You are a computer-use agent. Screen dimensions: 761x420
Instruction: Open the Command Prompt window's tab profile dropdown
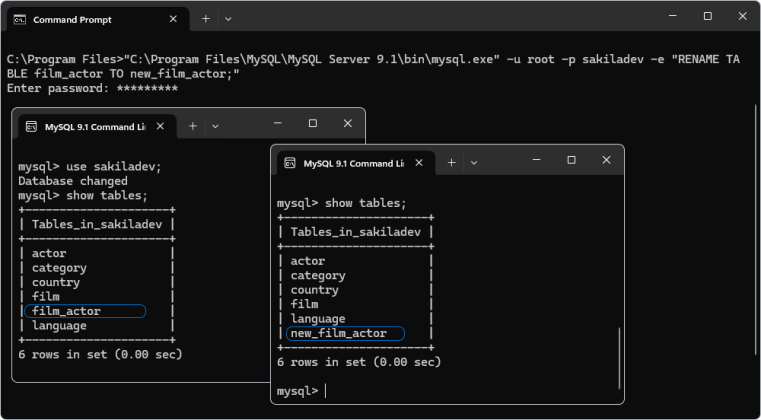point(228,19)
